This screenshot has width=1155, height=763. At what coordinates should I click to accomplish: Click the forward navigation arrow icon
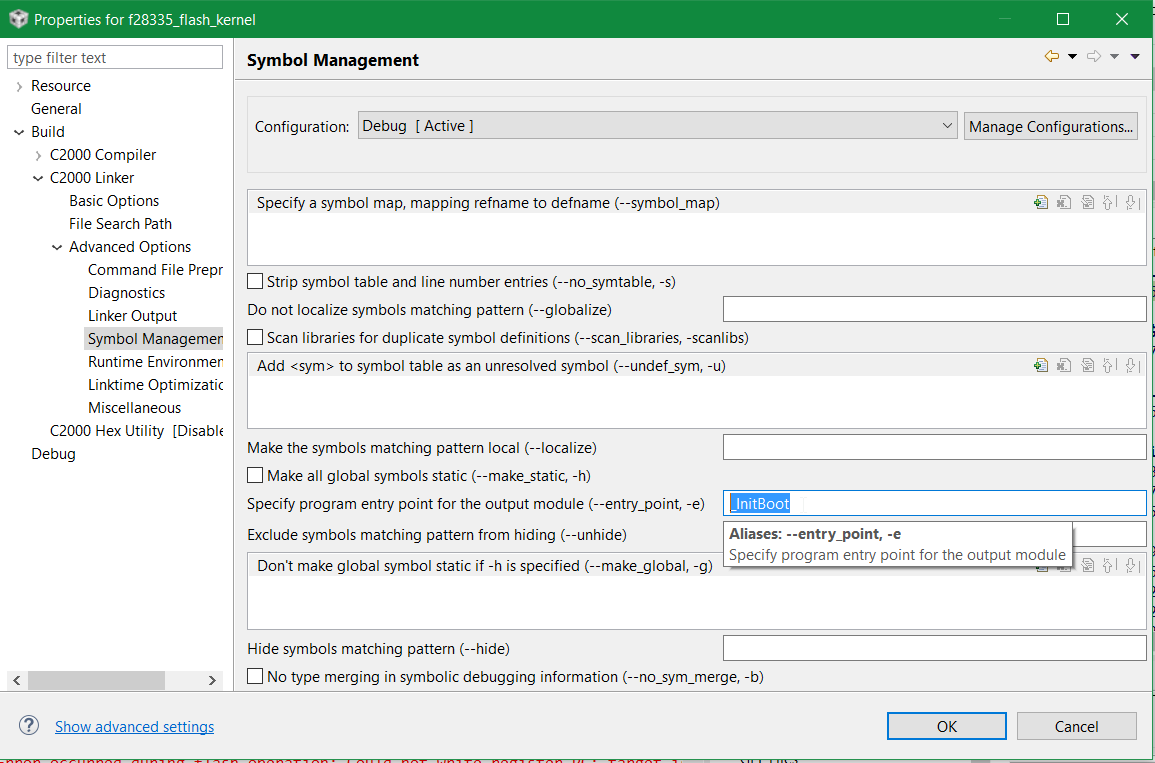(1094, 57)
